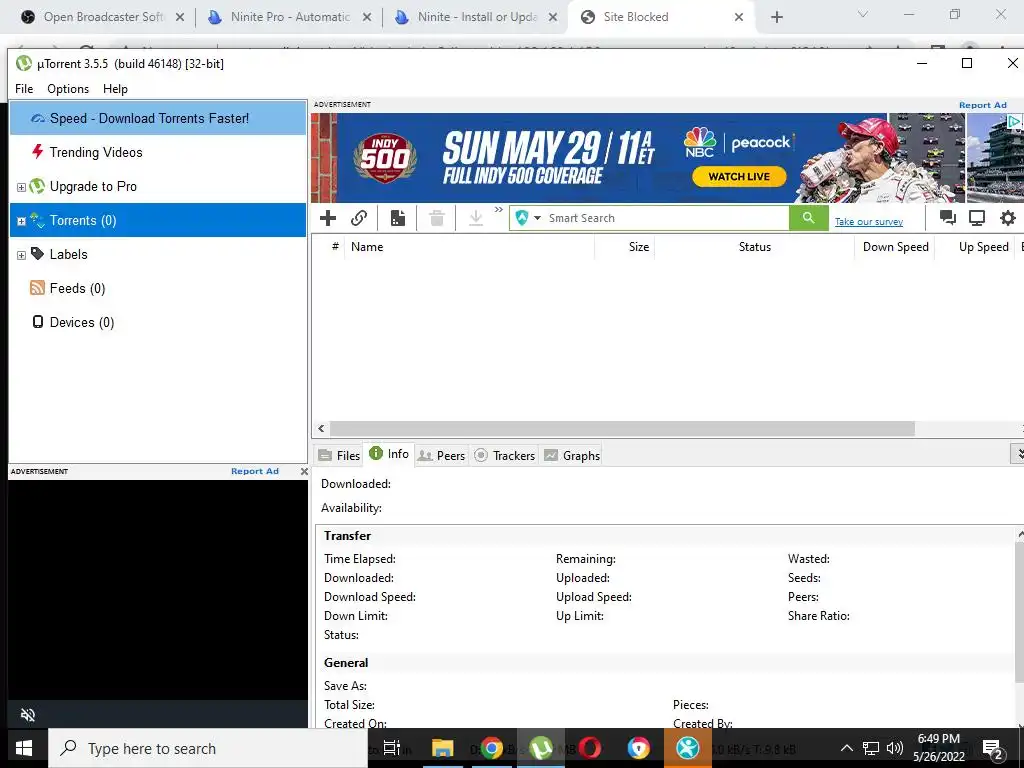Unmute the sidebar ad video
This screenshot has height=768, width=1024.
[27, 714]
